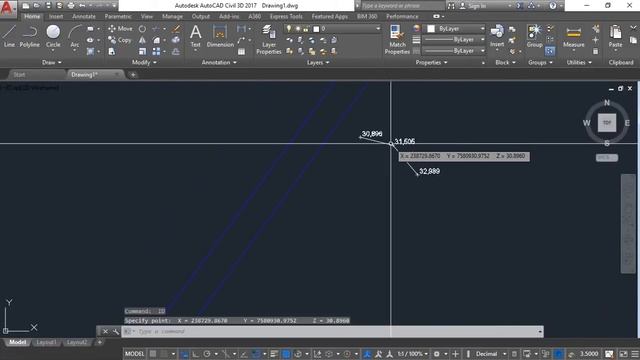Click the Array tool in Modify panel
The height and width of the screenshot is (360, 640).
point(156,51)
